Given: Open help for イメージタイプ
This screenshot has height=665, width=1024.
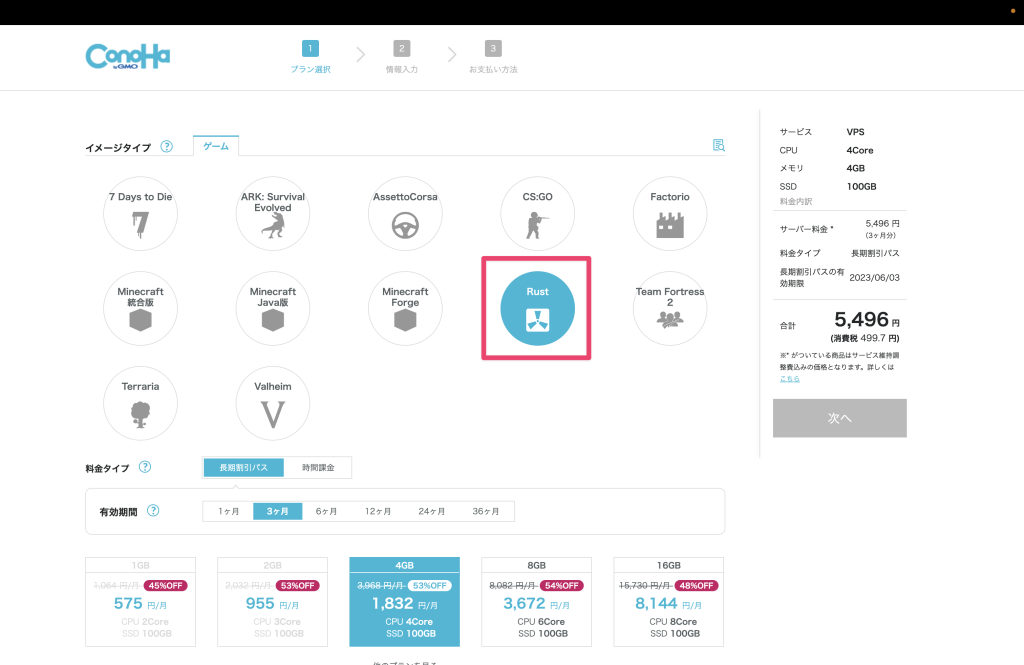Looking at the screenshot, I should 167,146.
